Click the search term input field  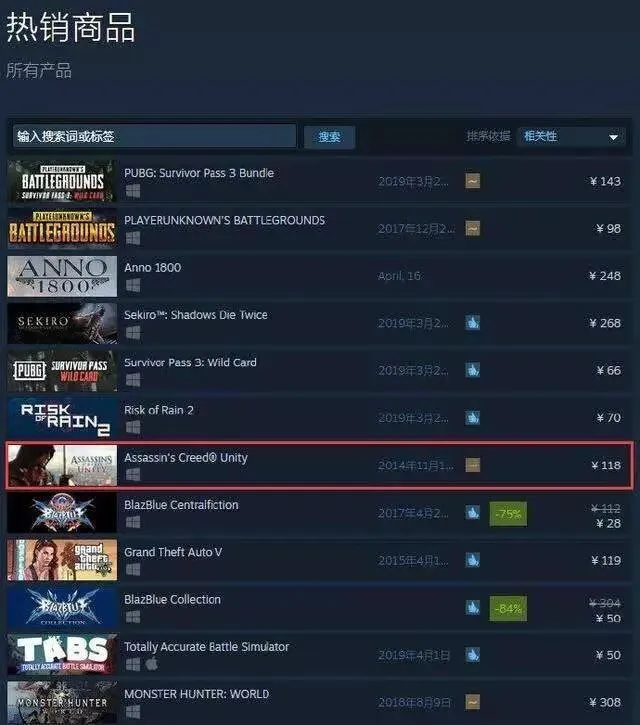point(154,136)
